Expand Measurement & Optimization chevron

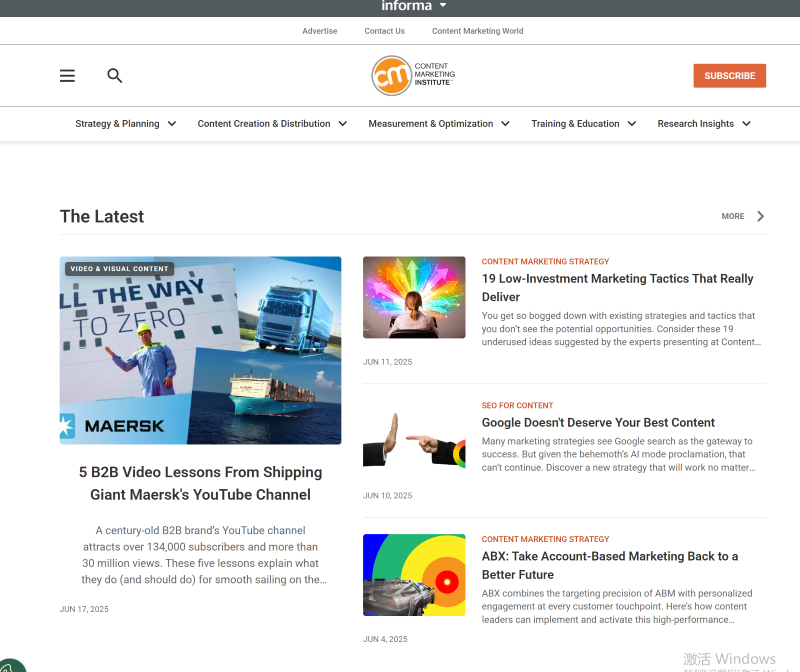tap(505, 123)
